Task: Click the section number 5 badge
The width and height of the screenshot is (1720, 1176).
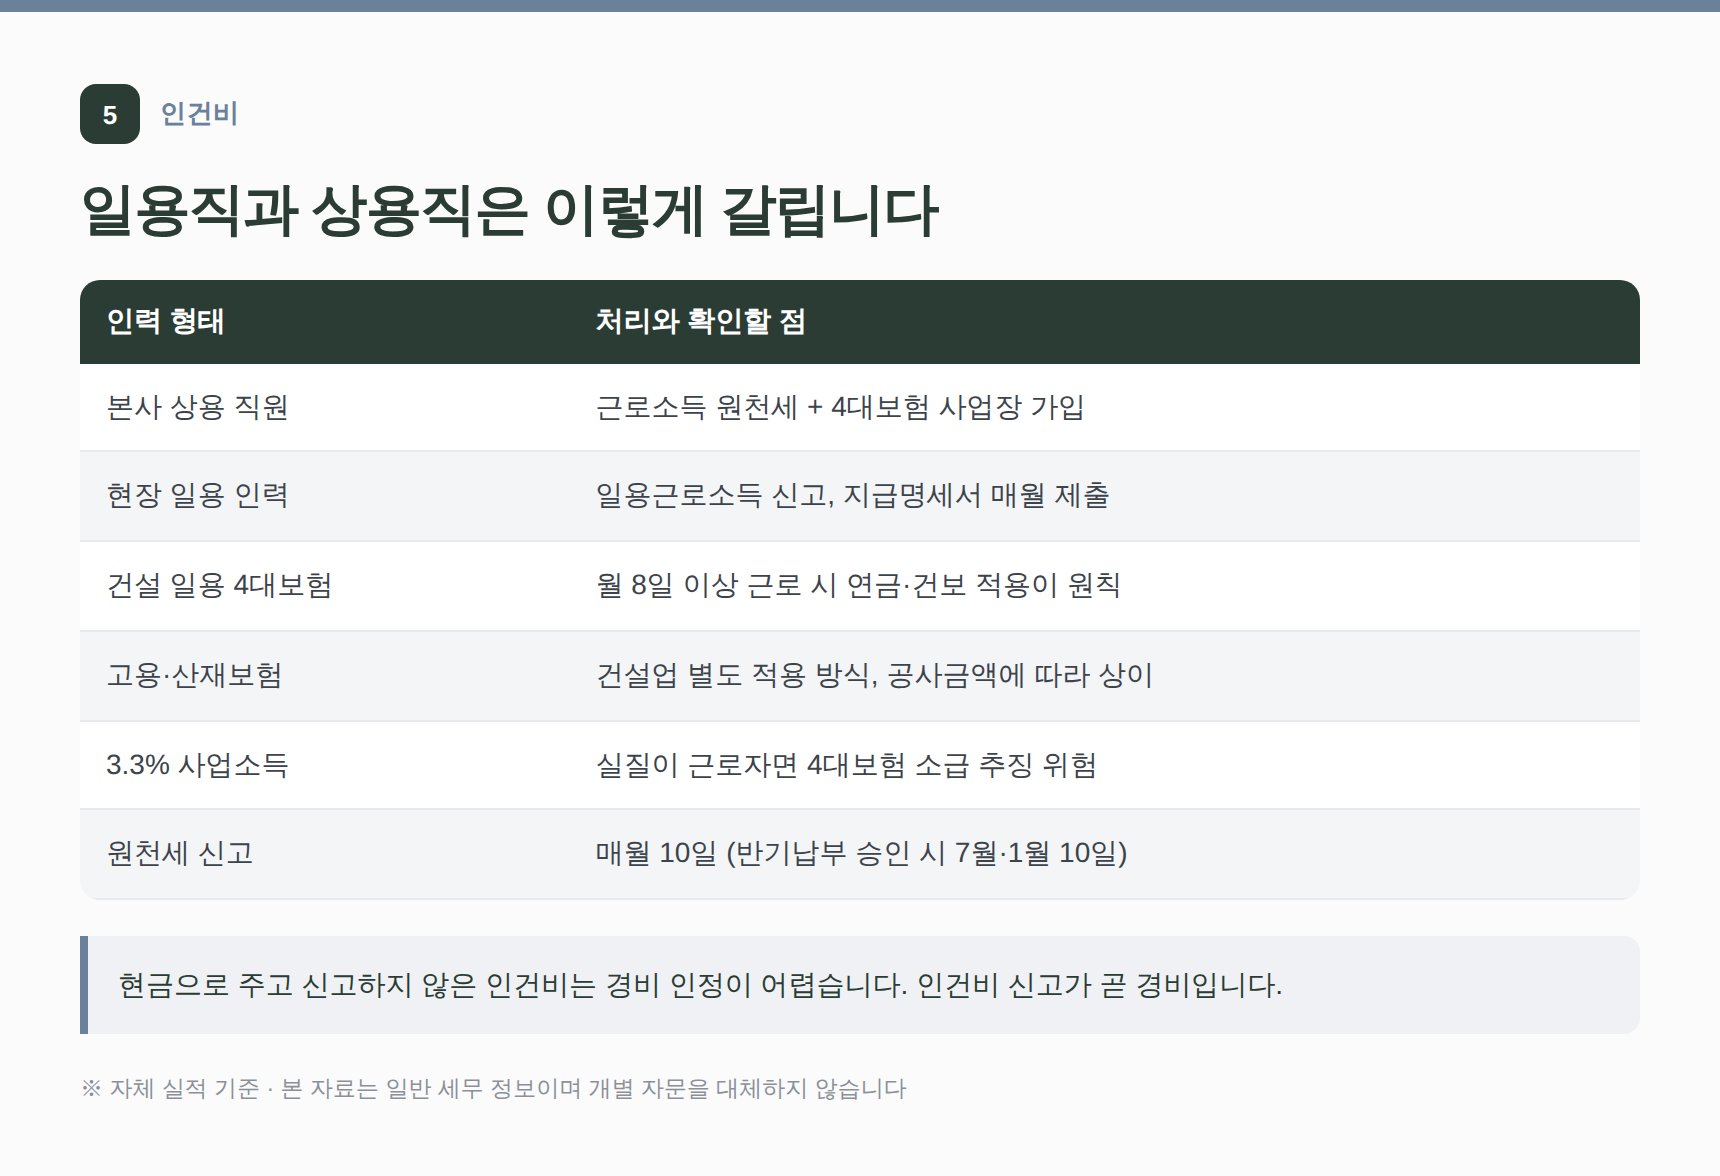Action: click(110, 114)
